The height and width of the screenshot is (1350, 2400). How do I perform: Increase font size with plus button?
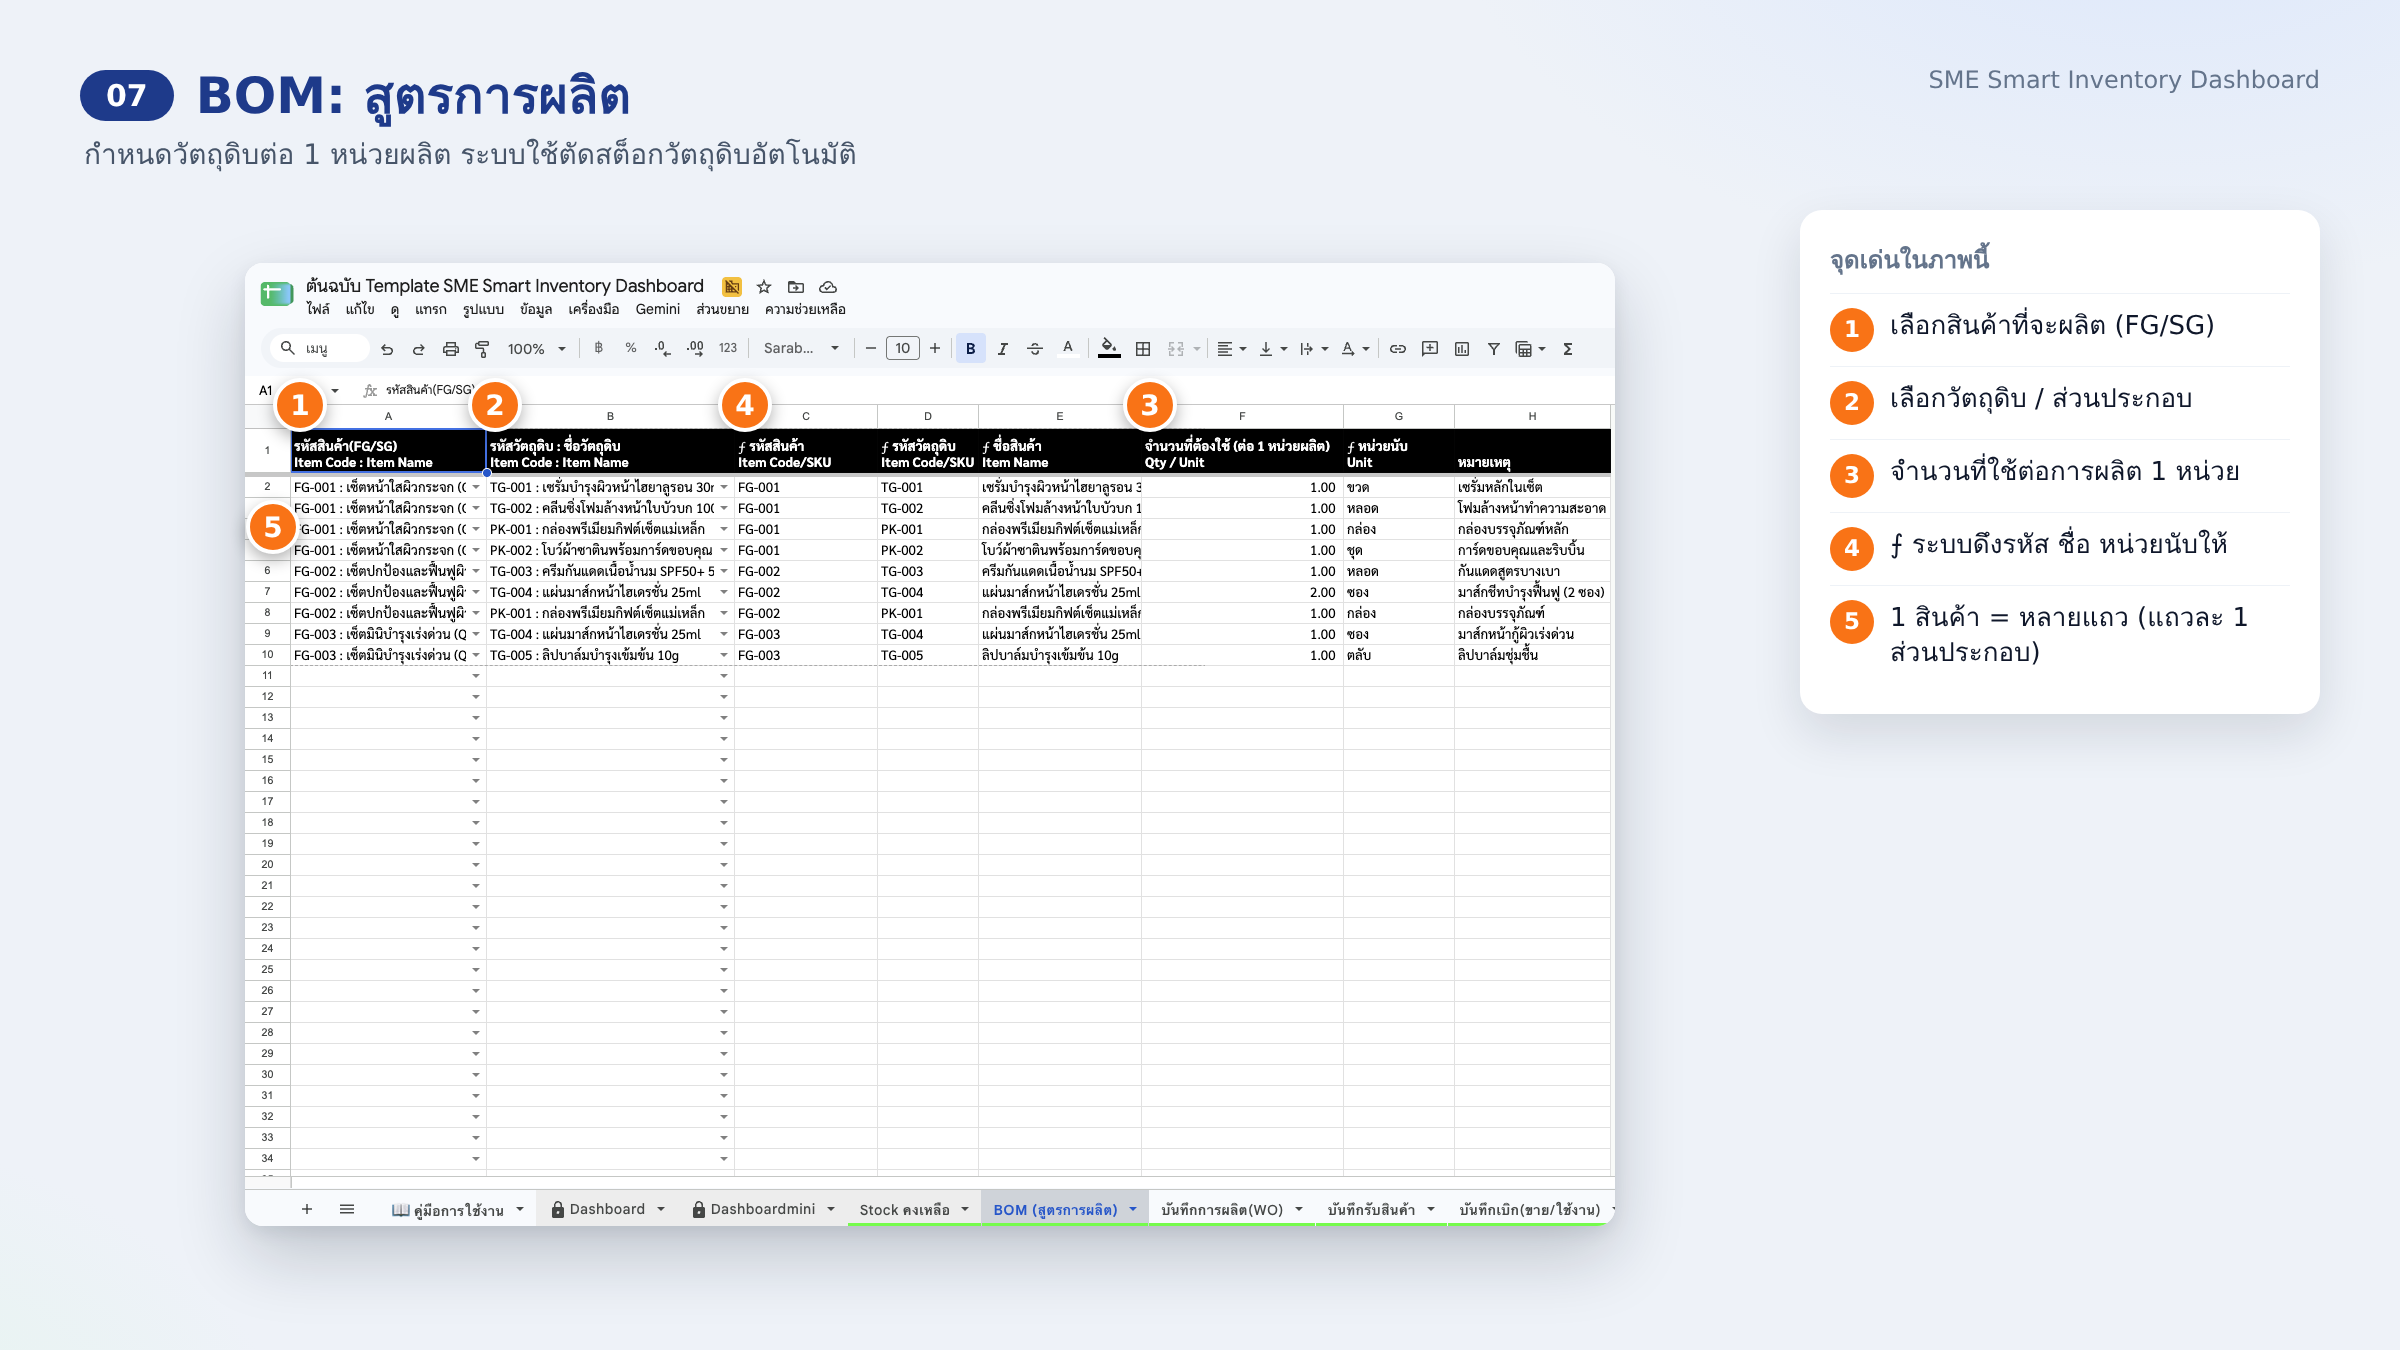pos(935,348)
